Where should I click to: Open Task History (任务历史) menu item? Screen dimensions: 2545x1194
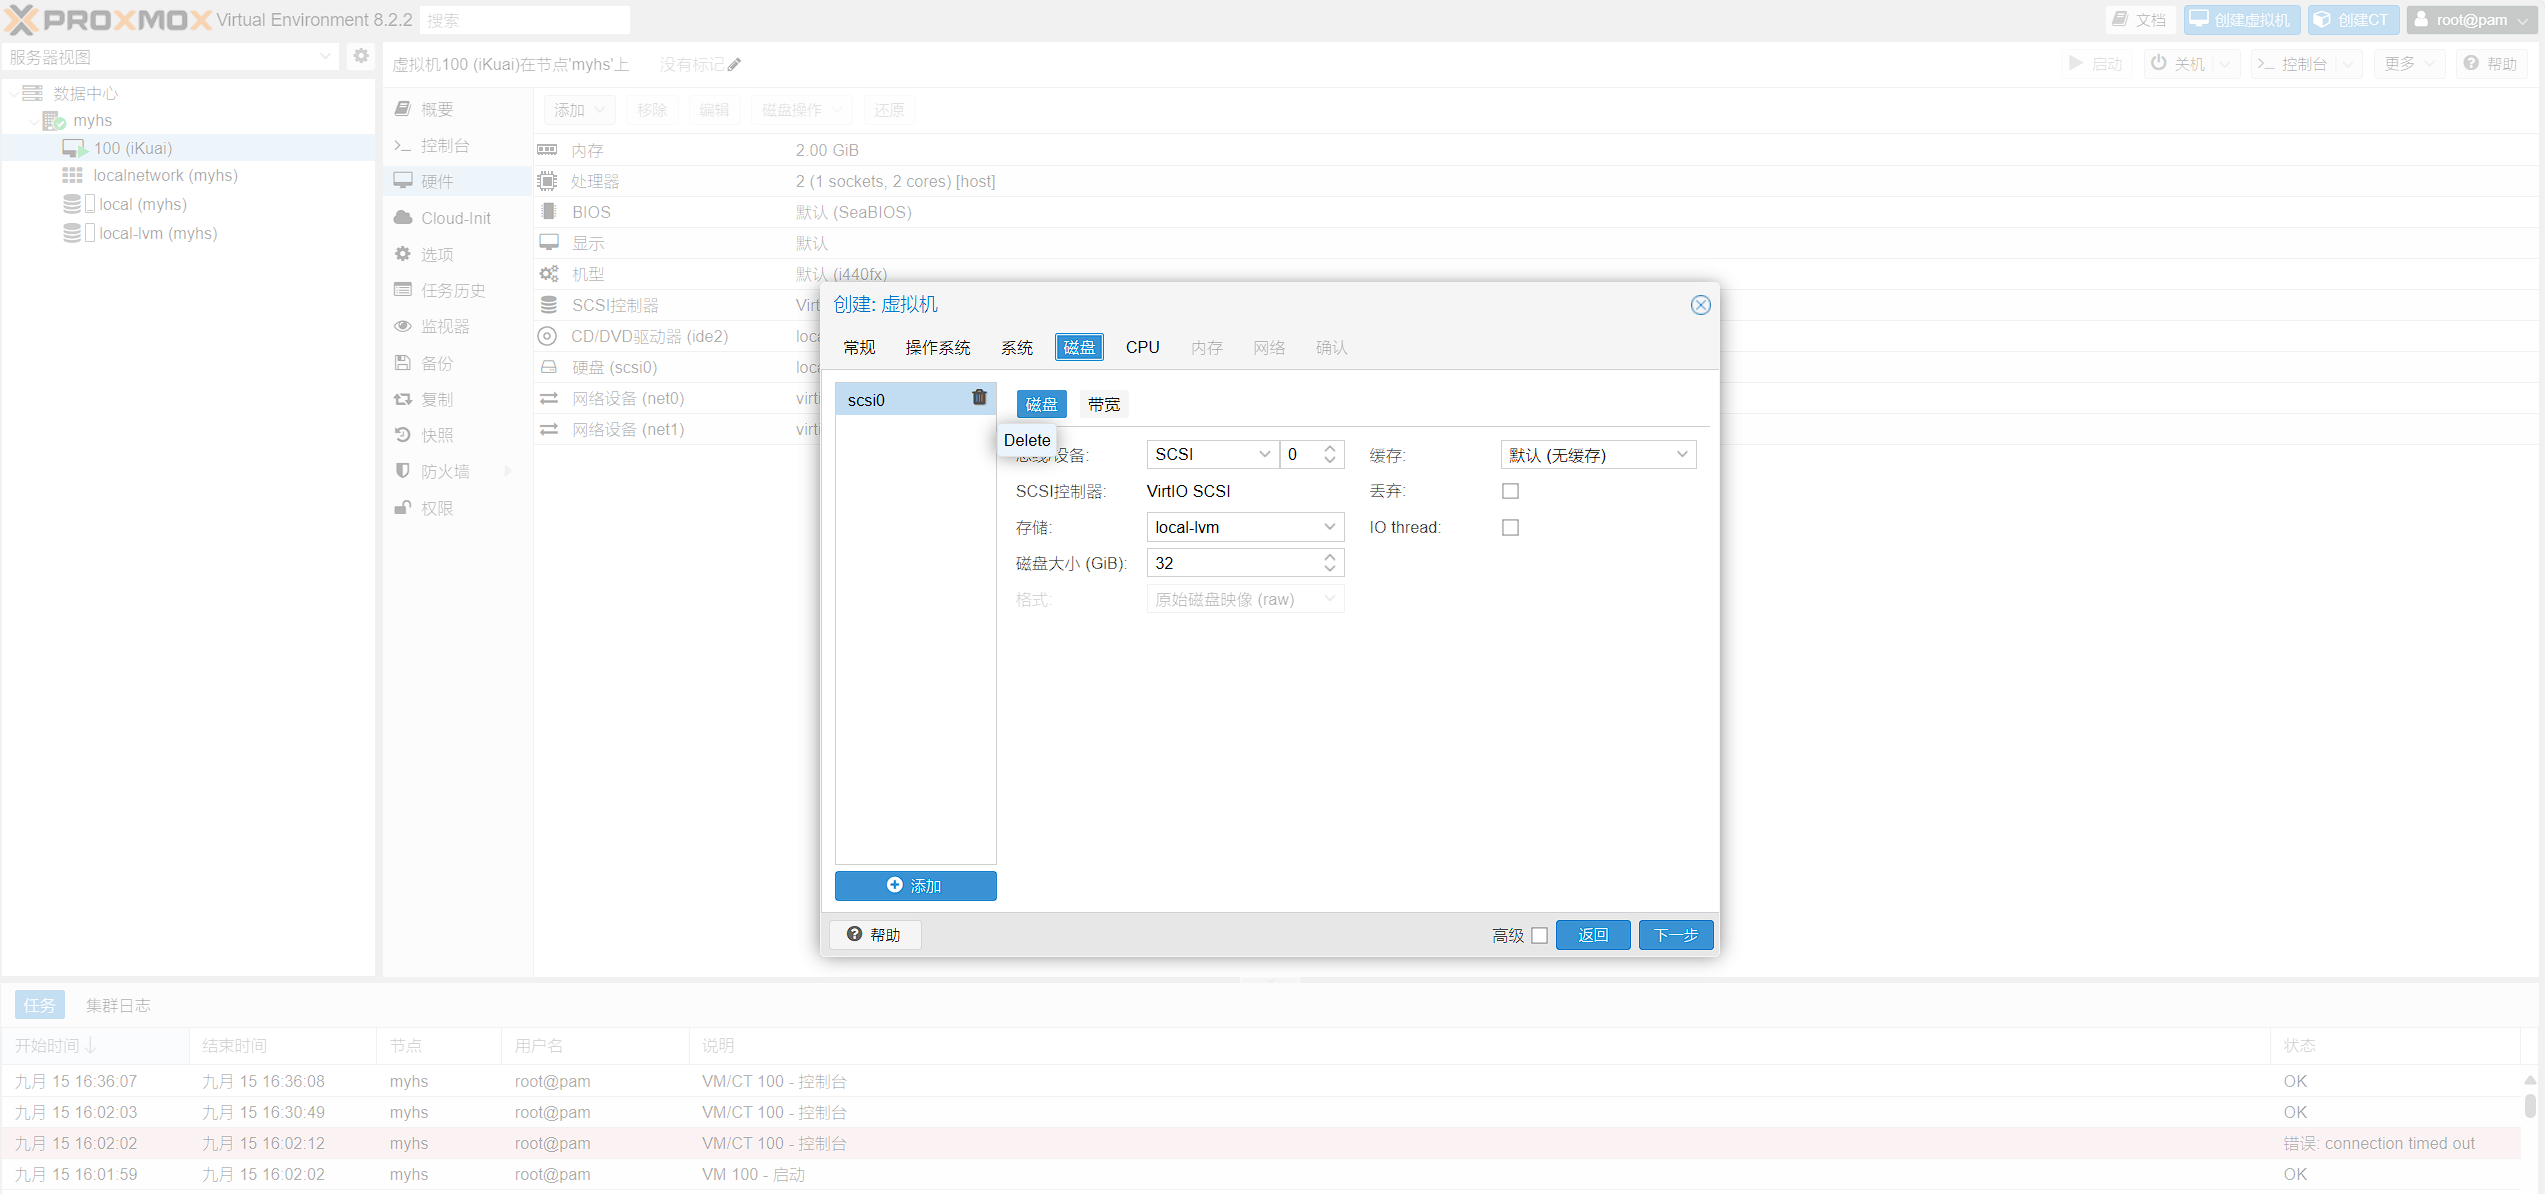(x=456, y=290)
